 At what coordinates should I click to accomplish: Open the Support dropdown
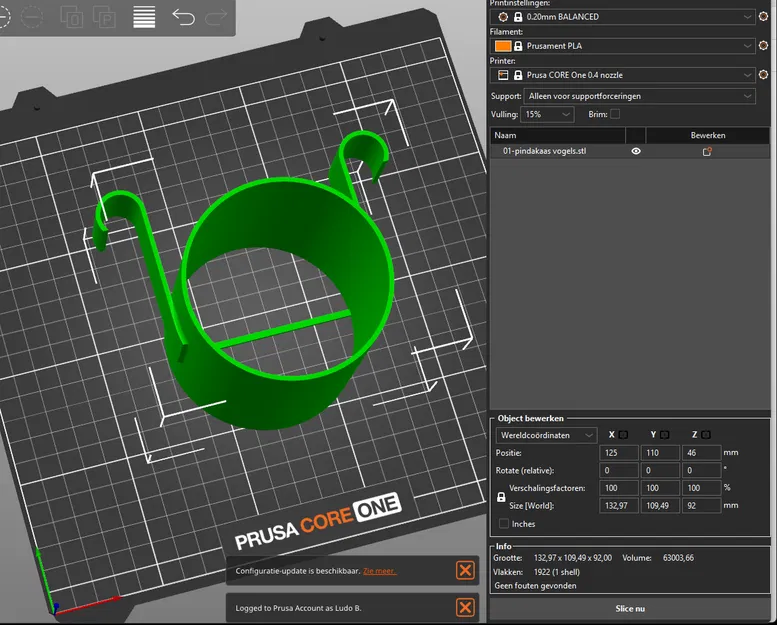click(639, 96)
